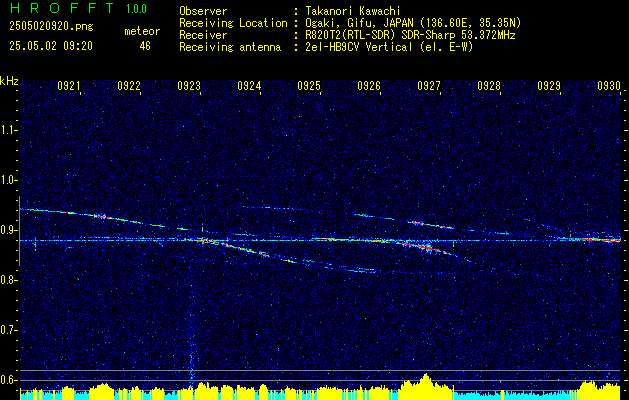
Task: Click the 0.6 kHz frequency axis label
Action: click(x=8, y=380)
